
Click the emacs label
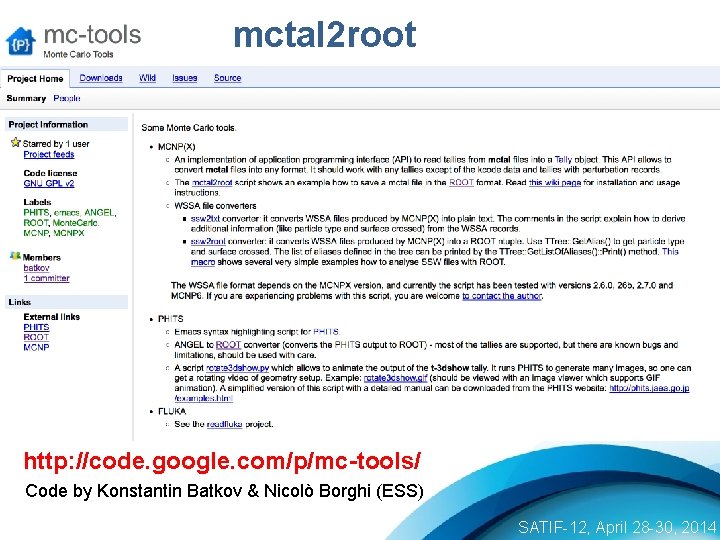[67, 212]
